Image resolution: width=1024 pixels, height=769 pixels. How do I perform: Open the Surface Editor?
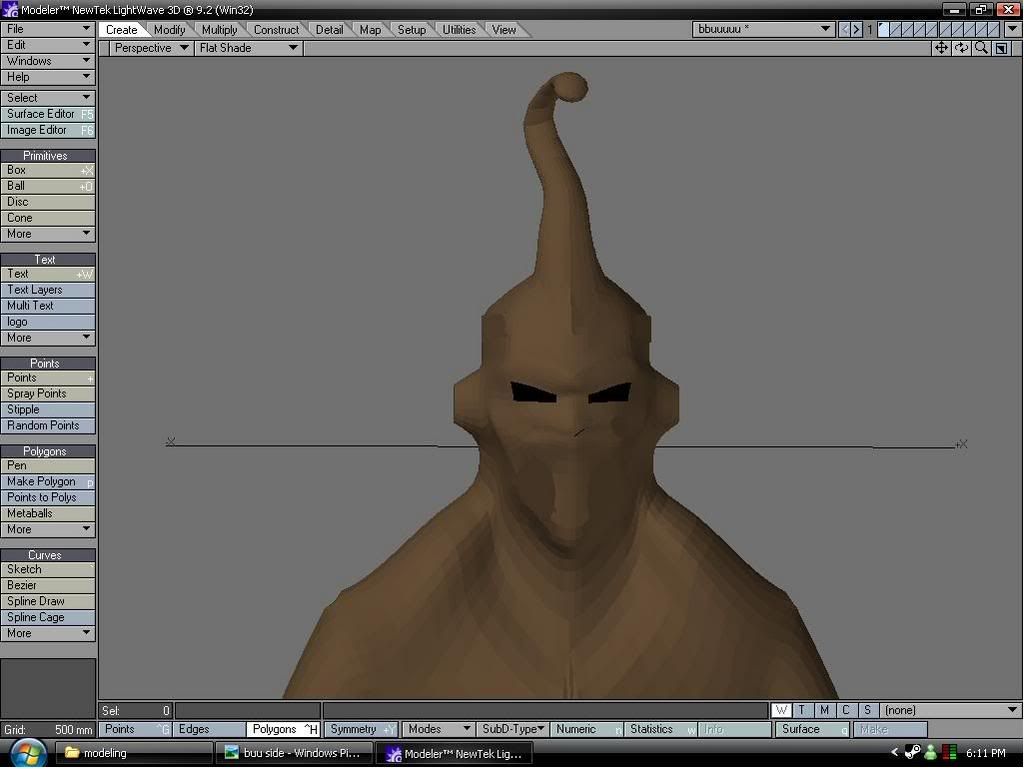(x=48, y=114)
